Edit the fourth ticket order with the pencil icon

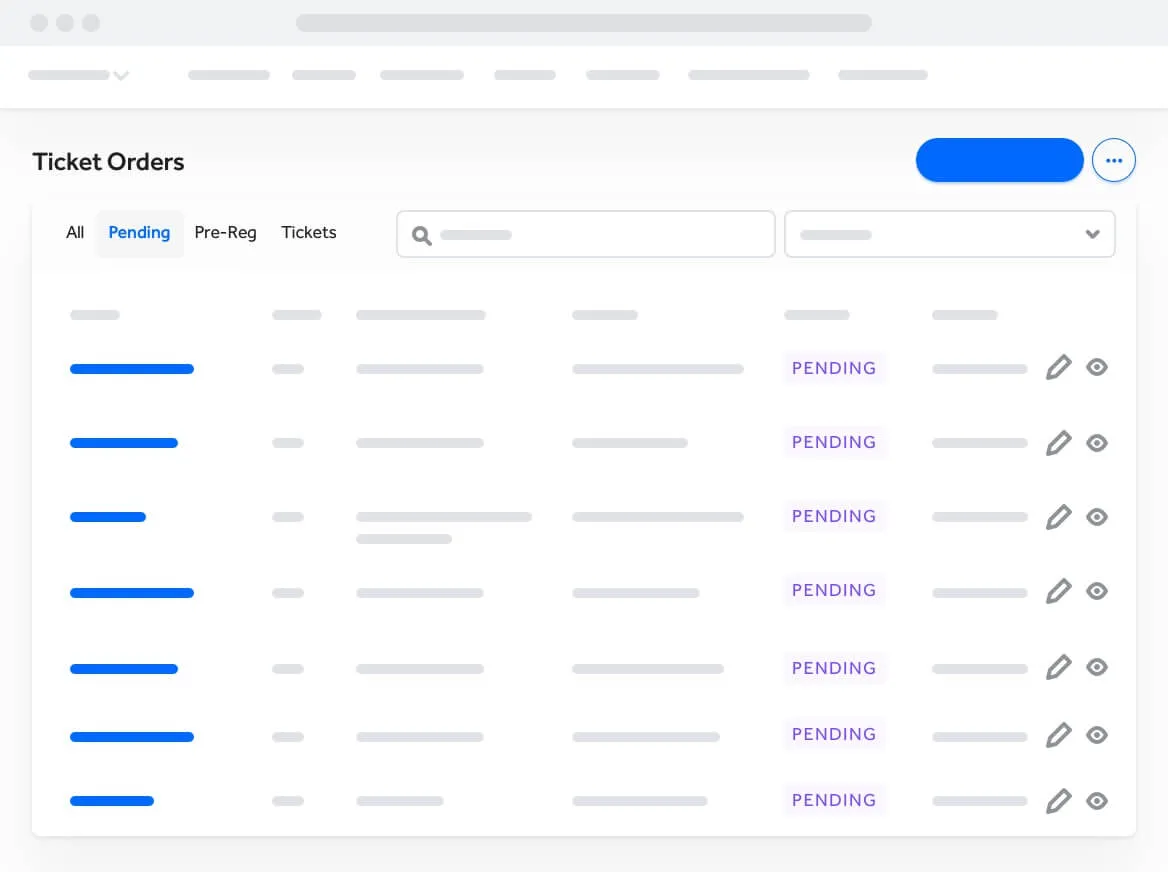pyautogui.click(x=1059, y=591)
